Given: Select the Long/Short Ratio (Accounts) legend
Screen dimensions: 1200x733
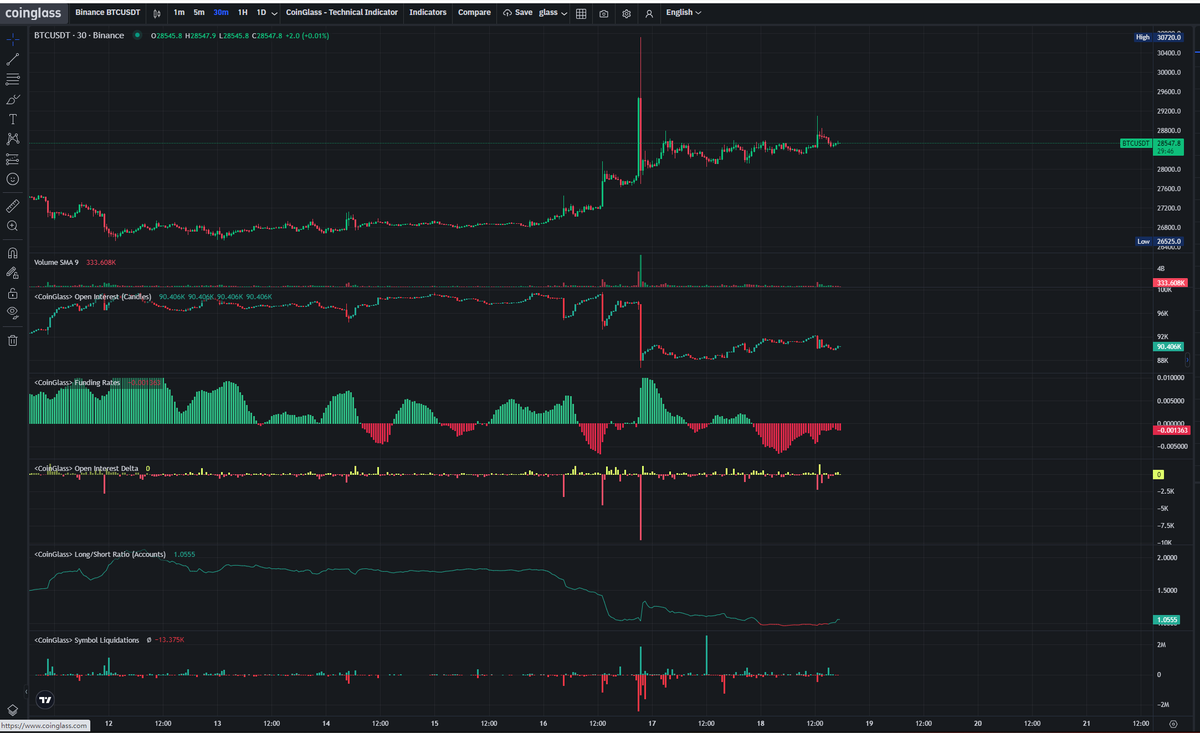Looking at the screenshot, I should (x=100, y=554).
